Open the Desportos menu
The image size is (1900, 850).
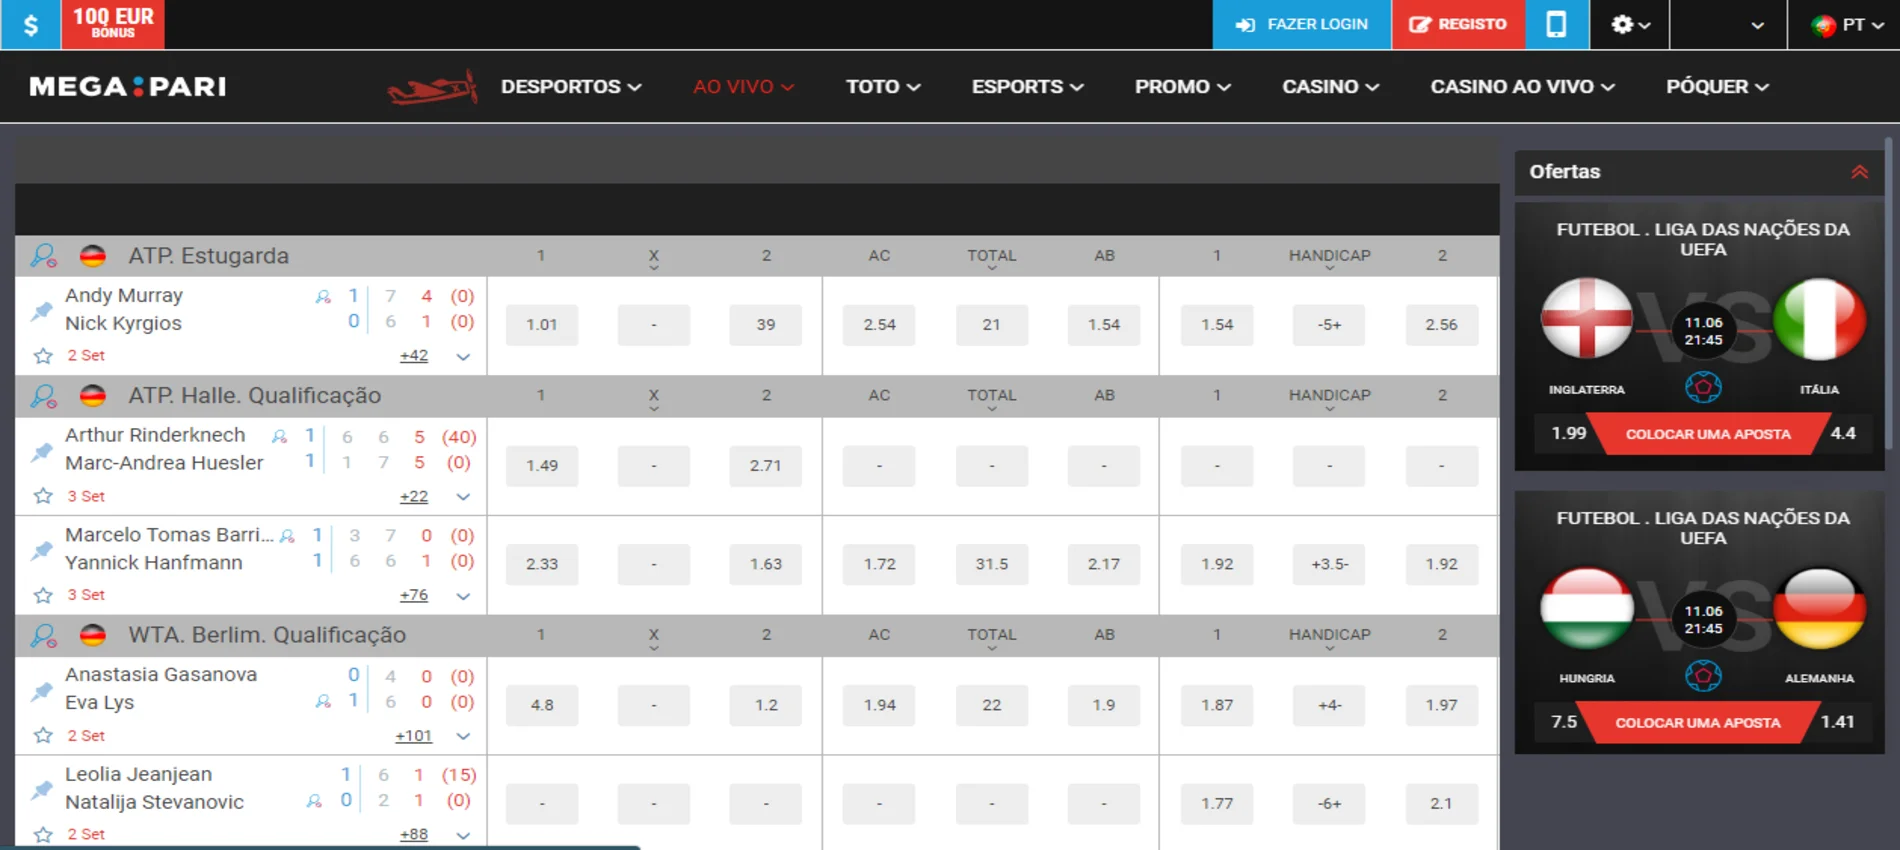click(571, 87)
